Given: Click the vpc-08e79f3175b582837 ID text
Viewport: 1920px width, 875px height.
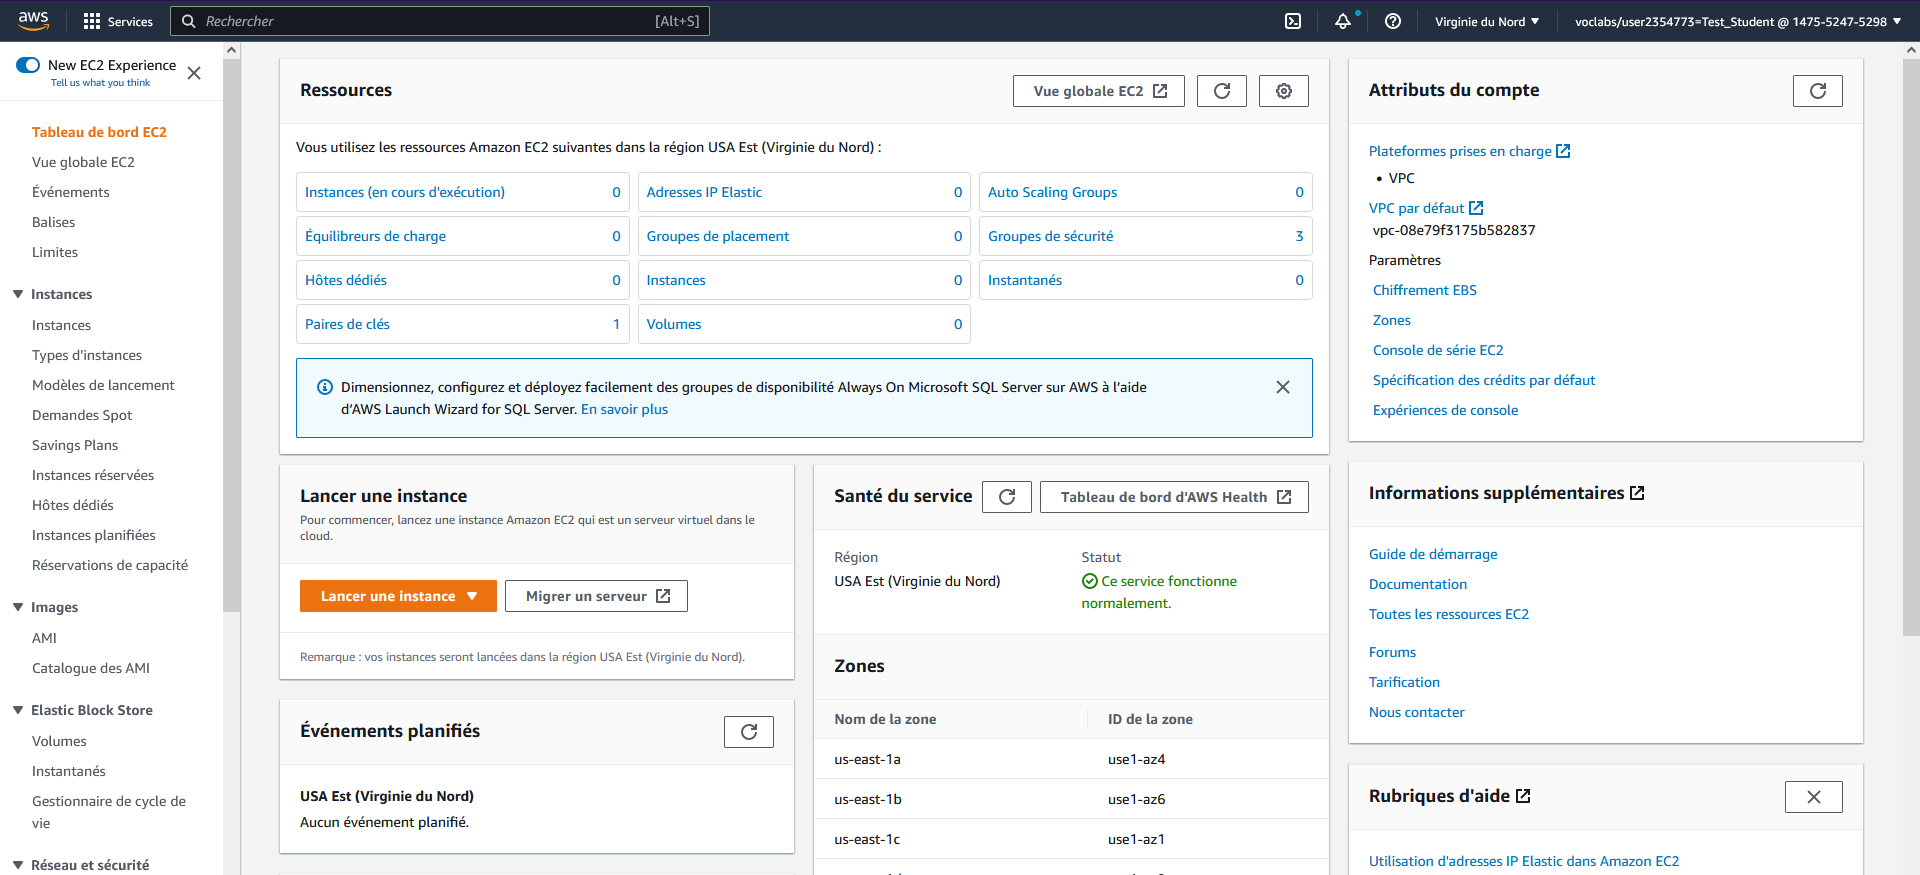Looking at the screenshot, I should (x=1454, y=230).
